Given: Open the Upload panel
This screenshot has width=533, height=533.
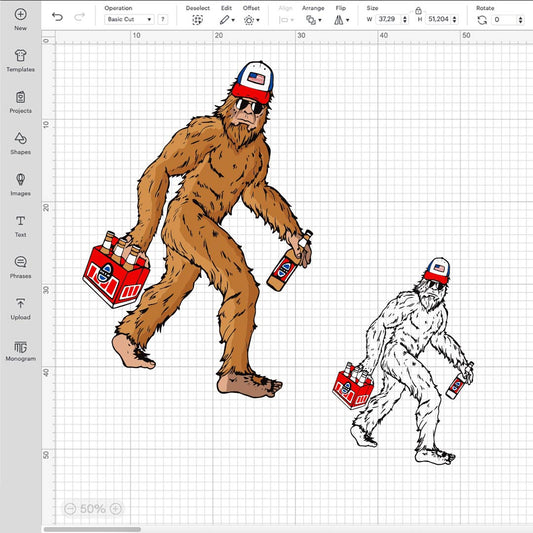Looking at the screenshot, I should point(20,309).
